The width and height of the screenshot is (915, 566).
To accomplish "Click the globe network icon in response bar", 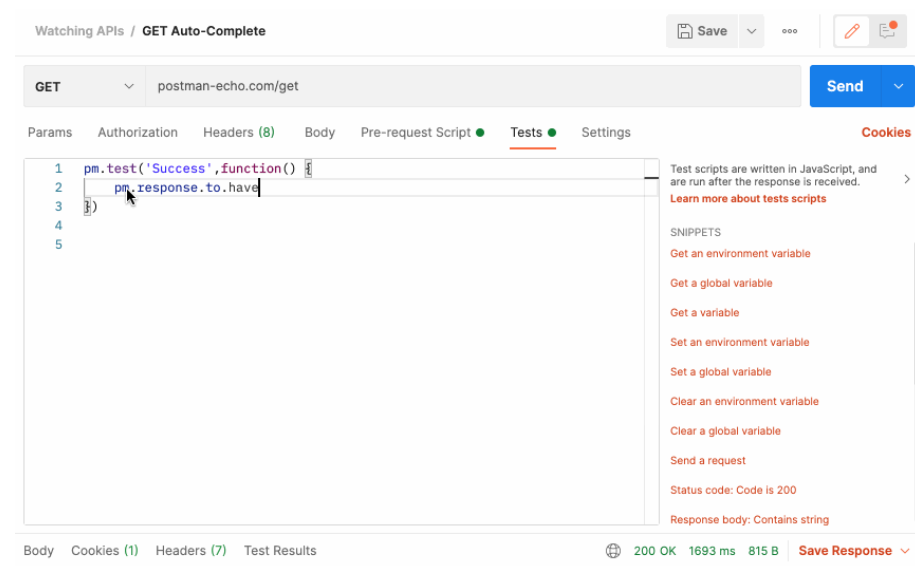I will [x=613, y=550].
